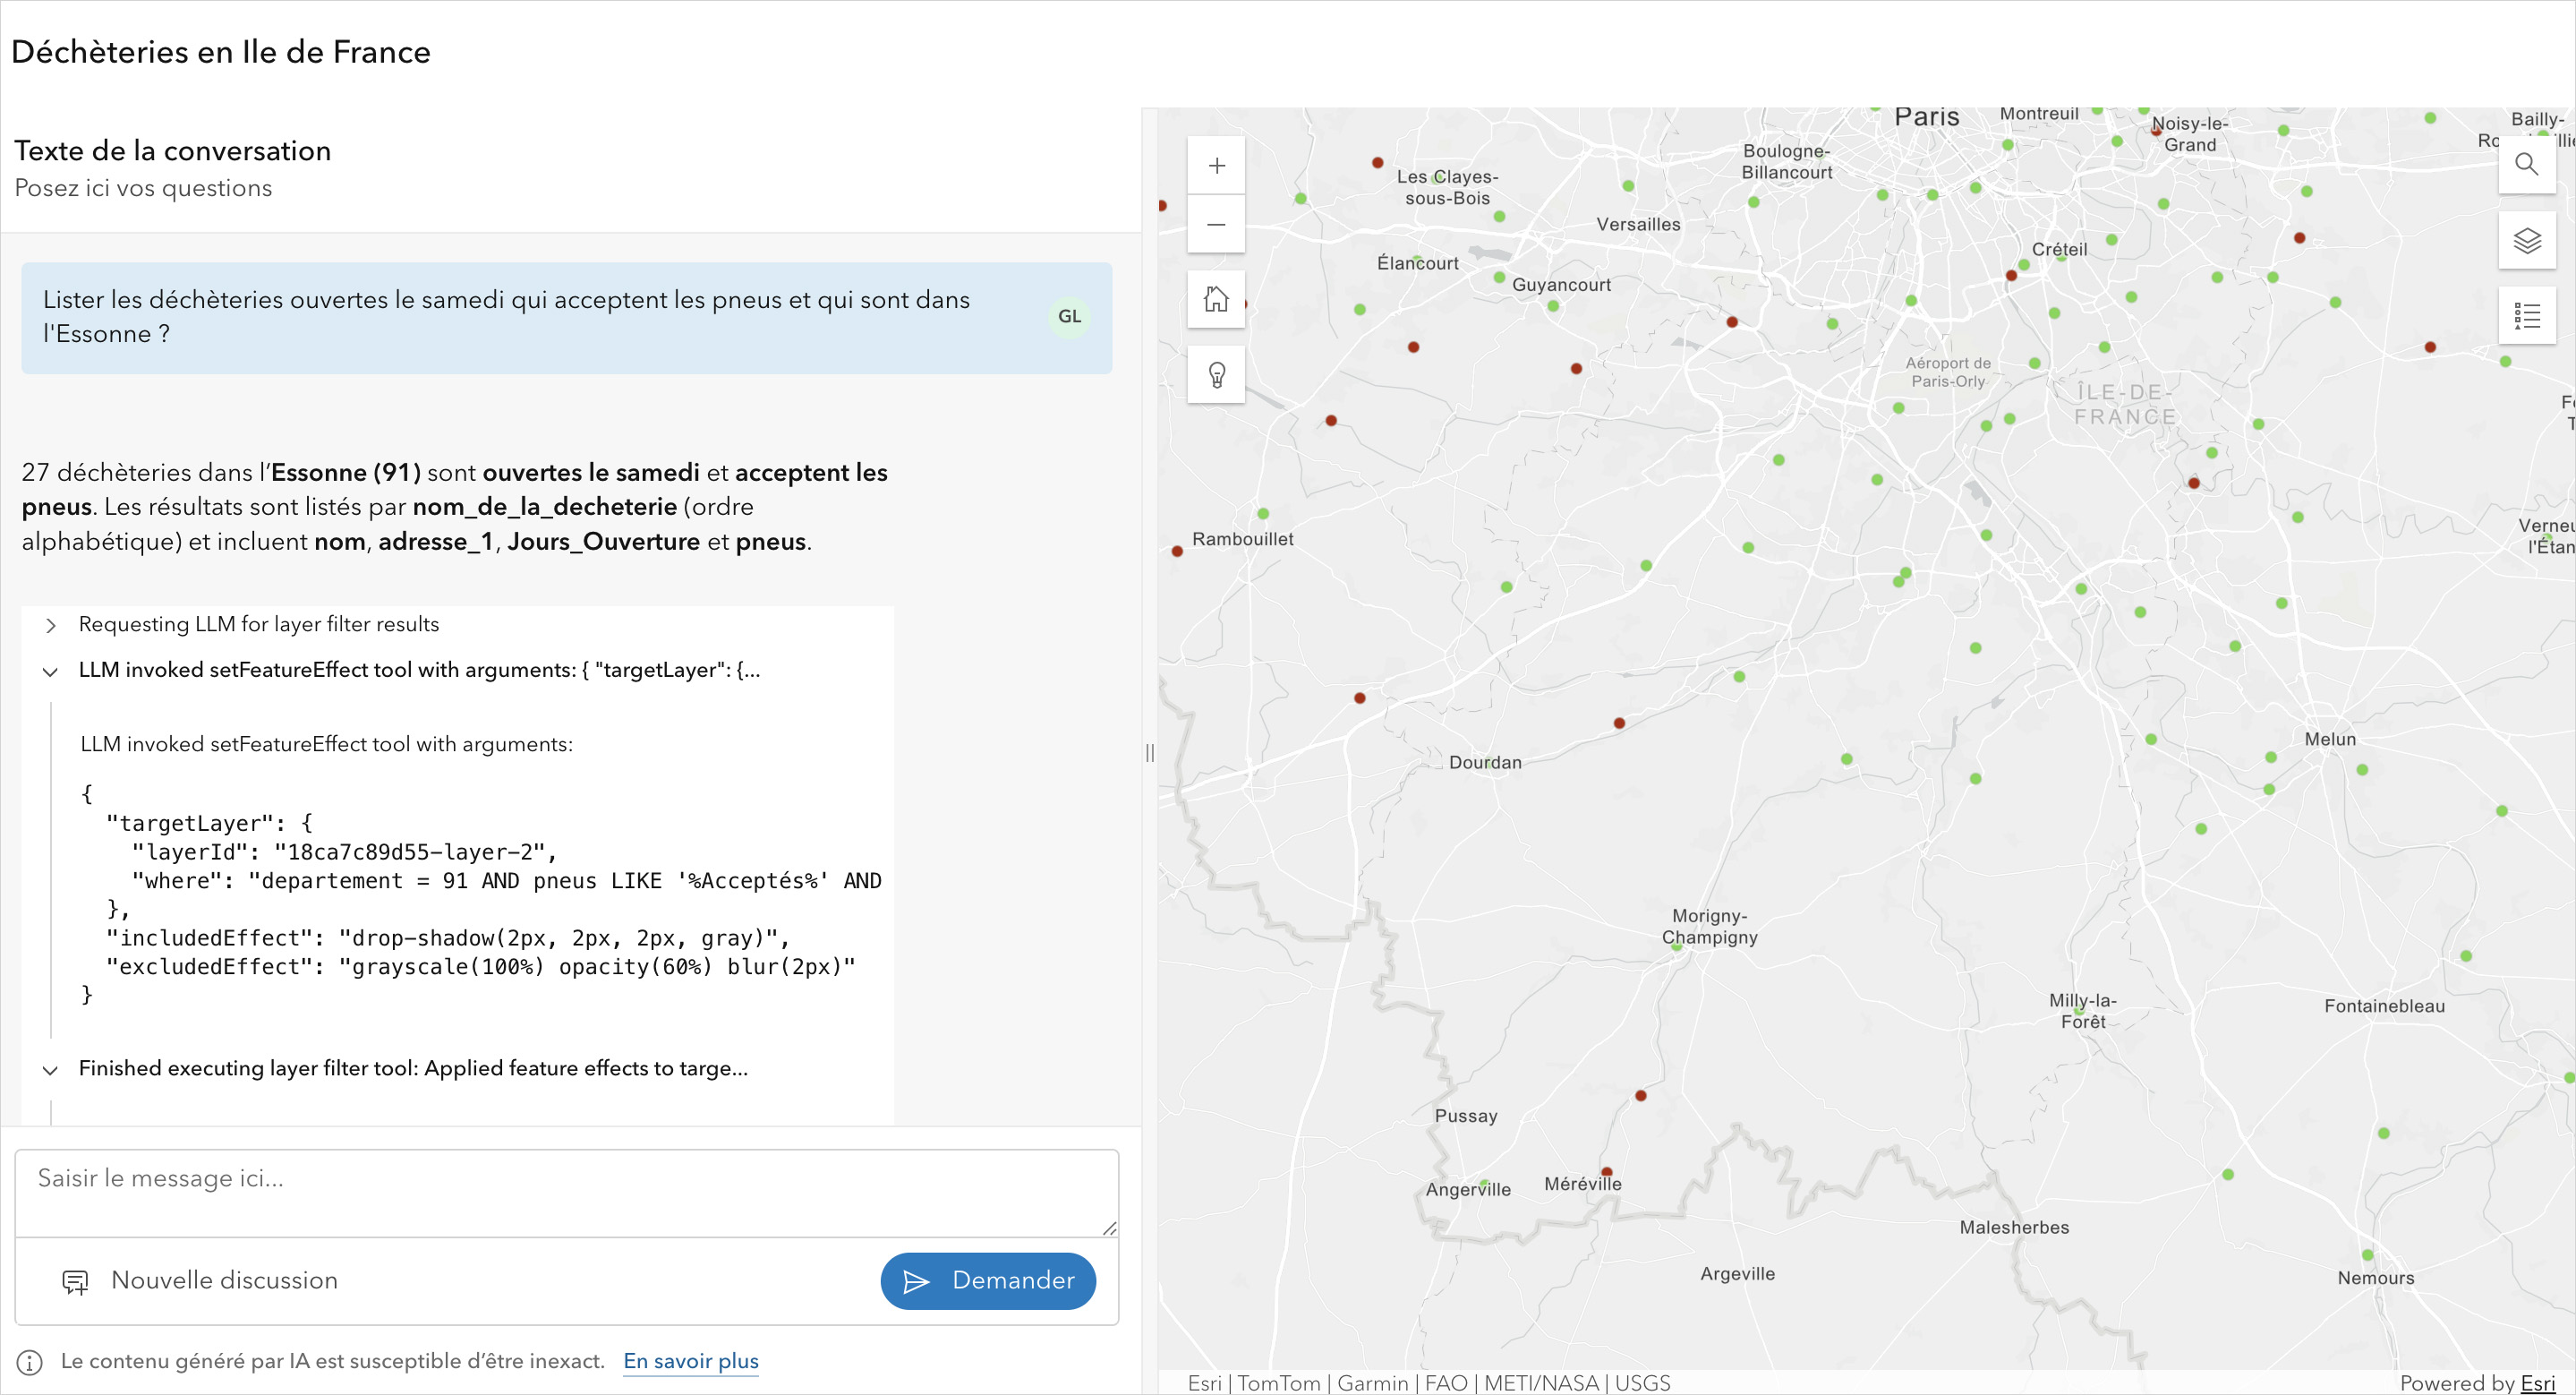The image size is (2576, 1395).
Task: Click the Malesherbes map label
Action: pos(2014,1227)
